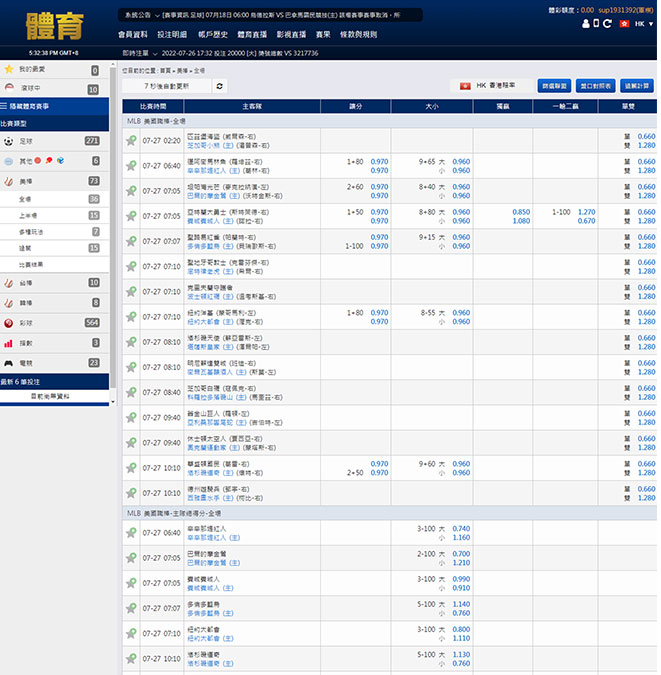
Task: Click the Hong Kong flag in header
Action: click(x=624, y=24)
